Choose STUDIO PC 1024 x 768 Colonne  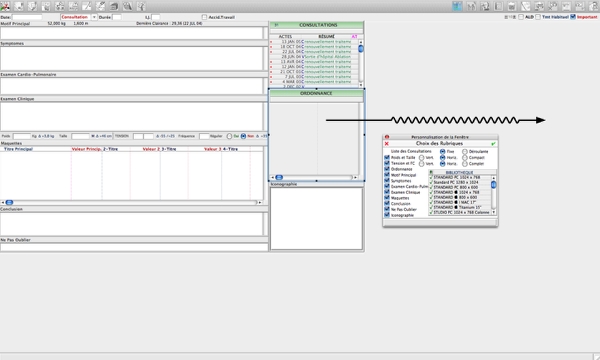pos(460,212)
